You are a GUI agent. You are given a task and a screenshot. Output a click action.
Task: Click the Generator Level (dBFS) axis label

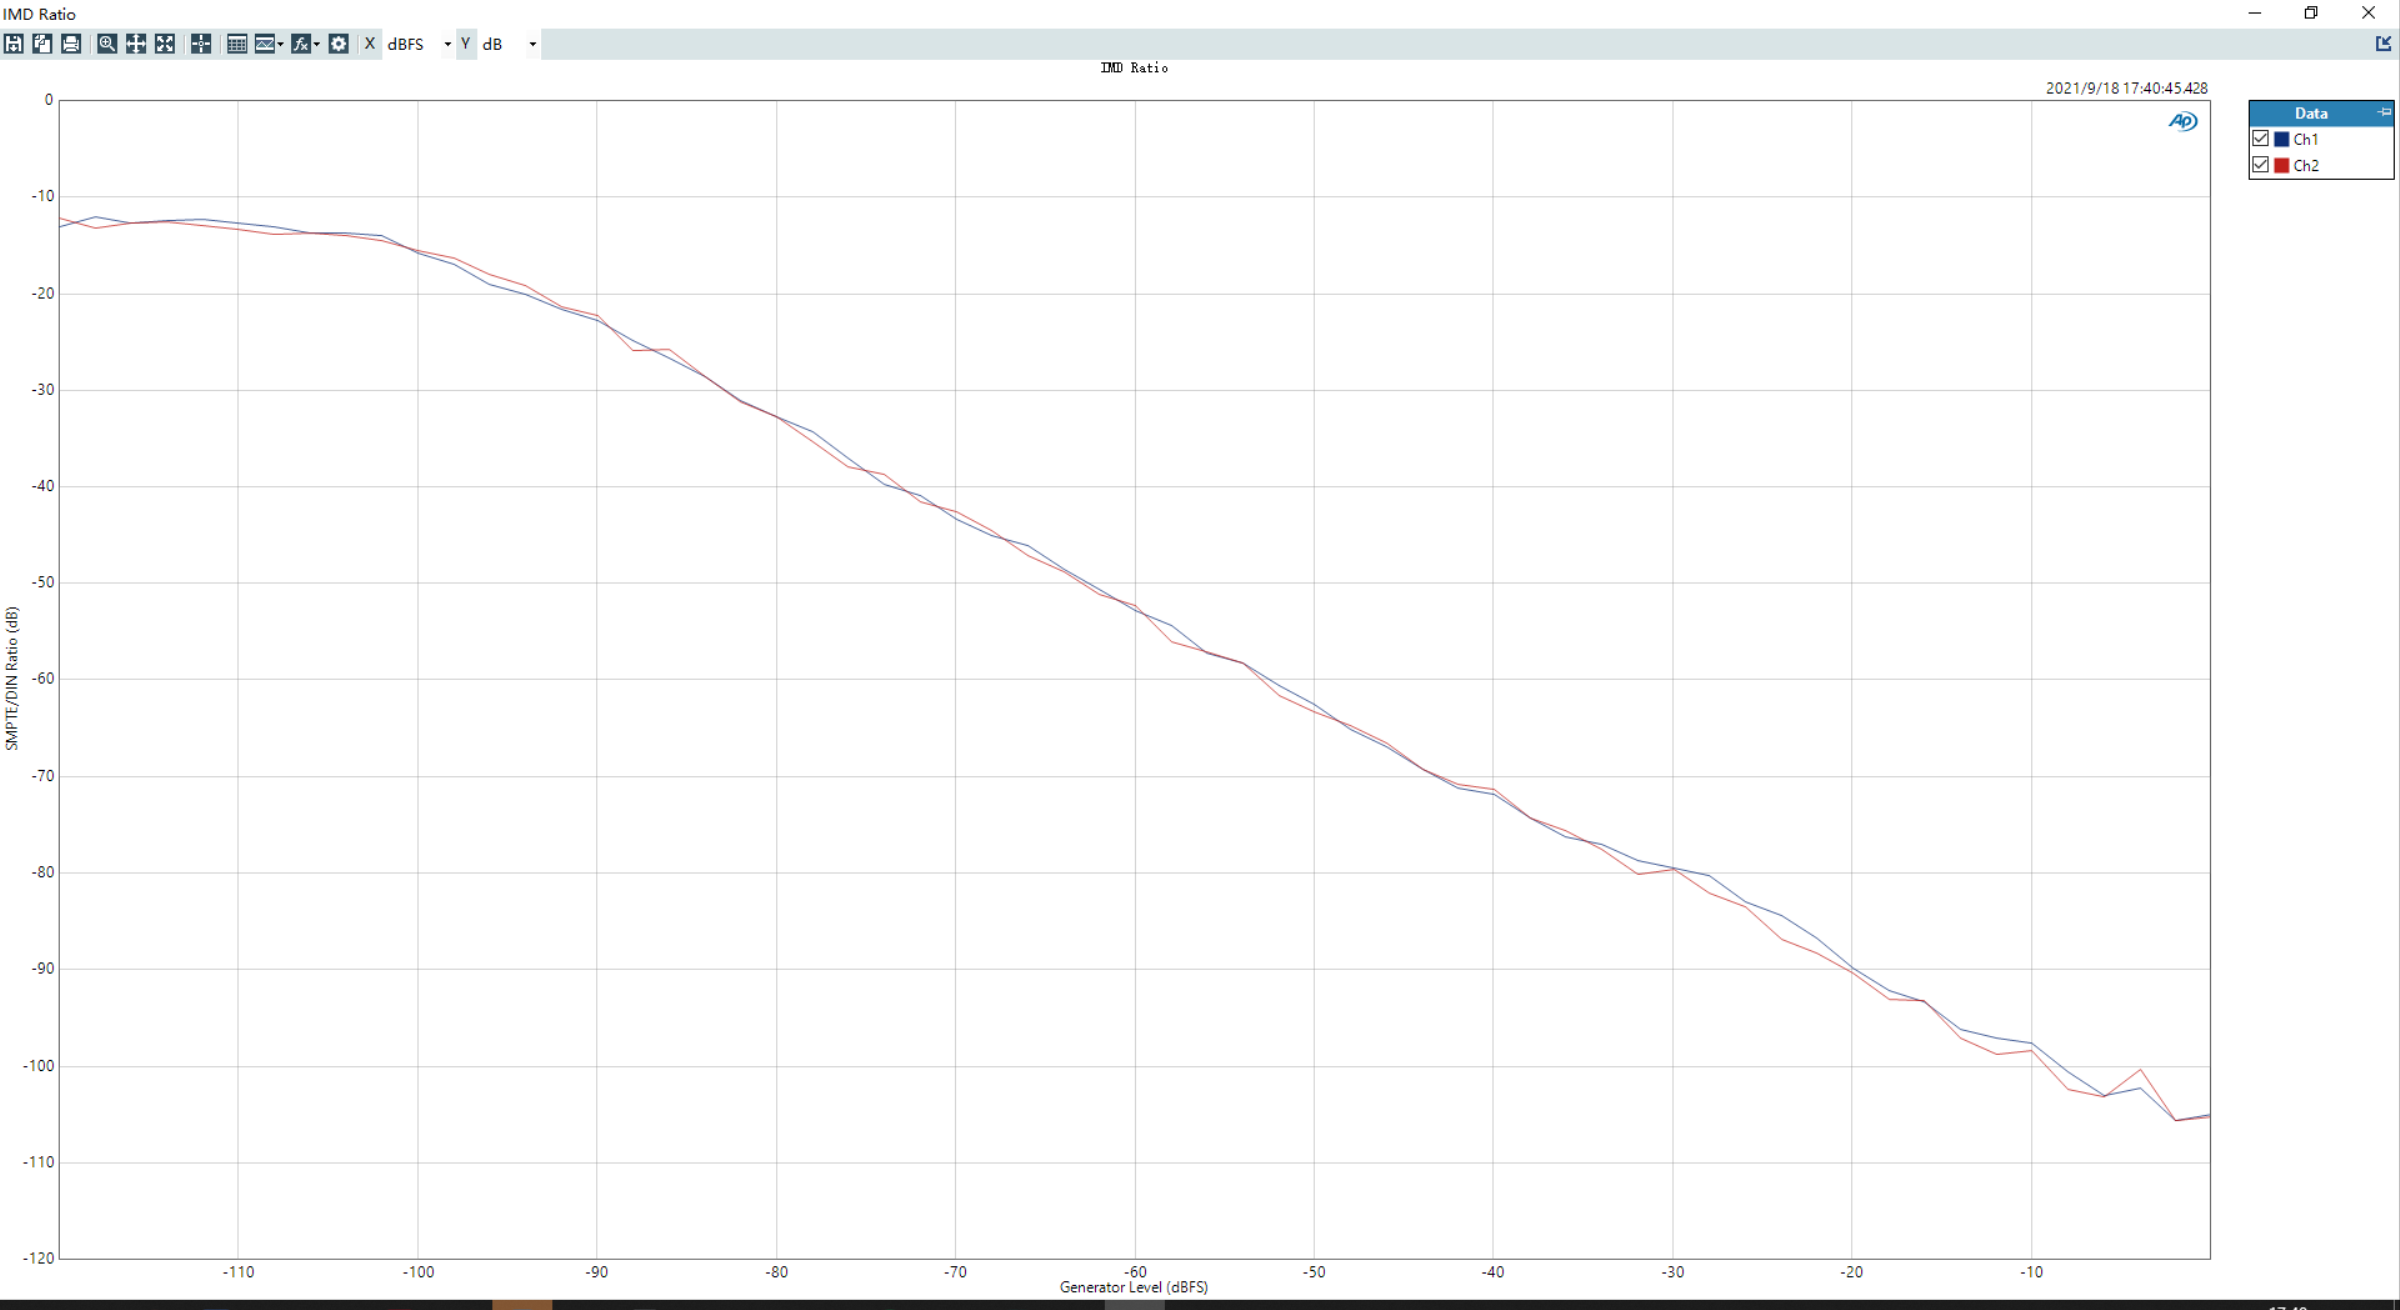point(1134,1287)
